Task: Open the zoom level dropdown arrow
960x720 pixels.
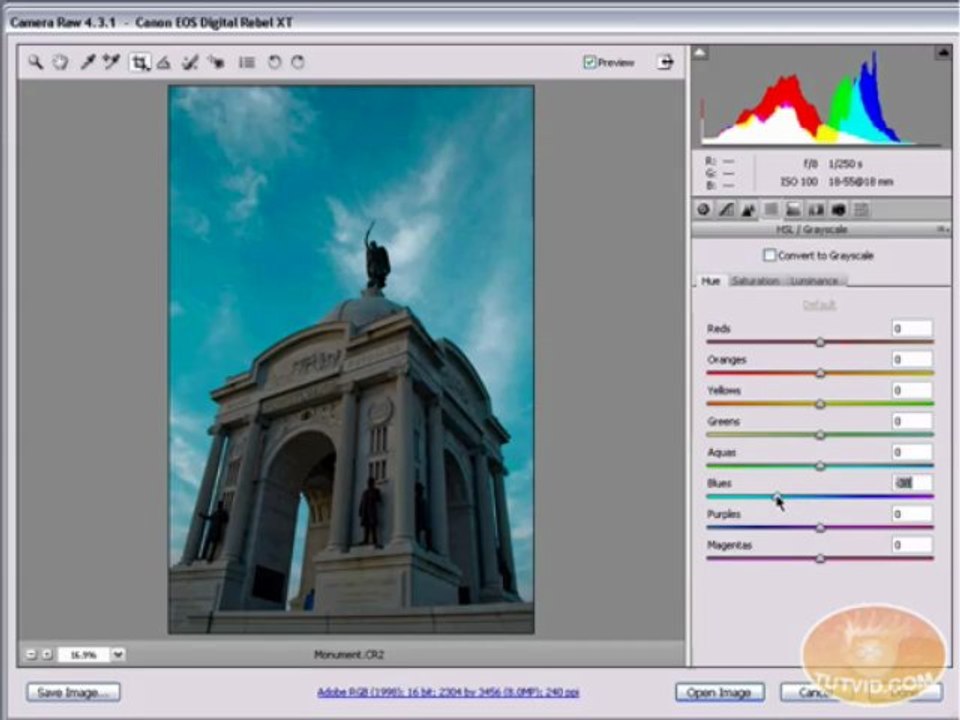Action: (x=118, y=654)
